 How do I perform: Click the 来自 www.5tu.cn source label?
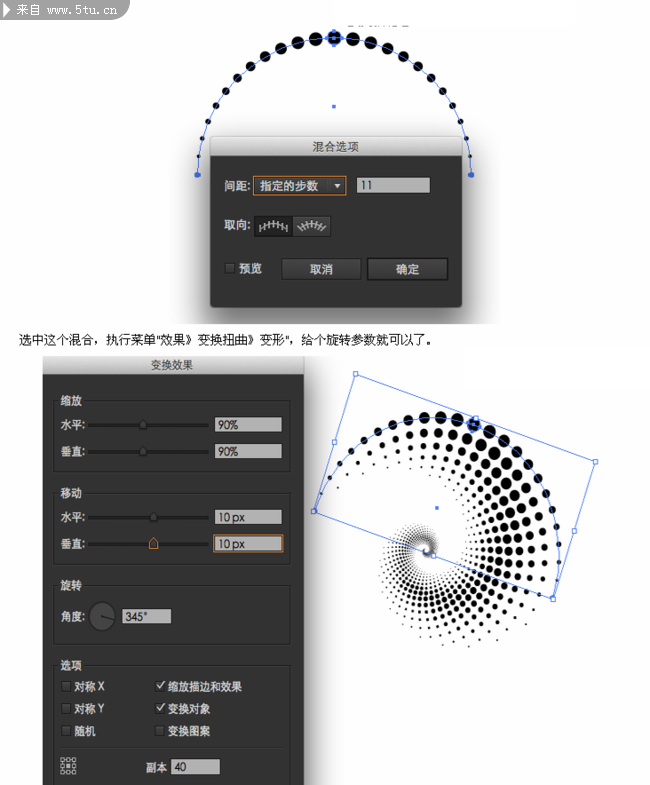click(x=63, y=10)
